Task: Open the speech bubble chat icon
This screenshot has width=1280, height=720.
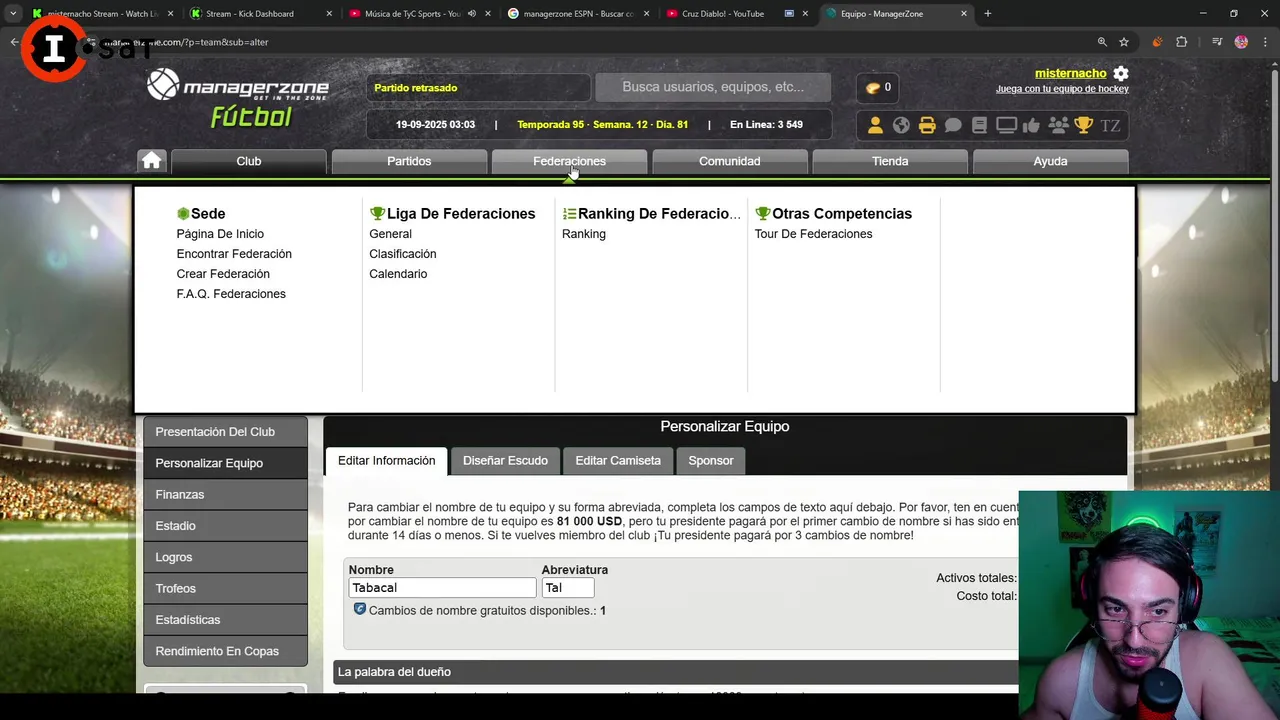Action: click(x=953, y=125)
